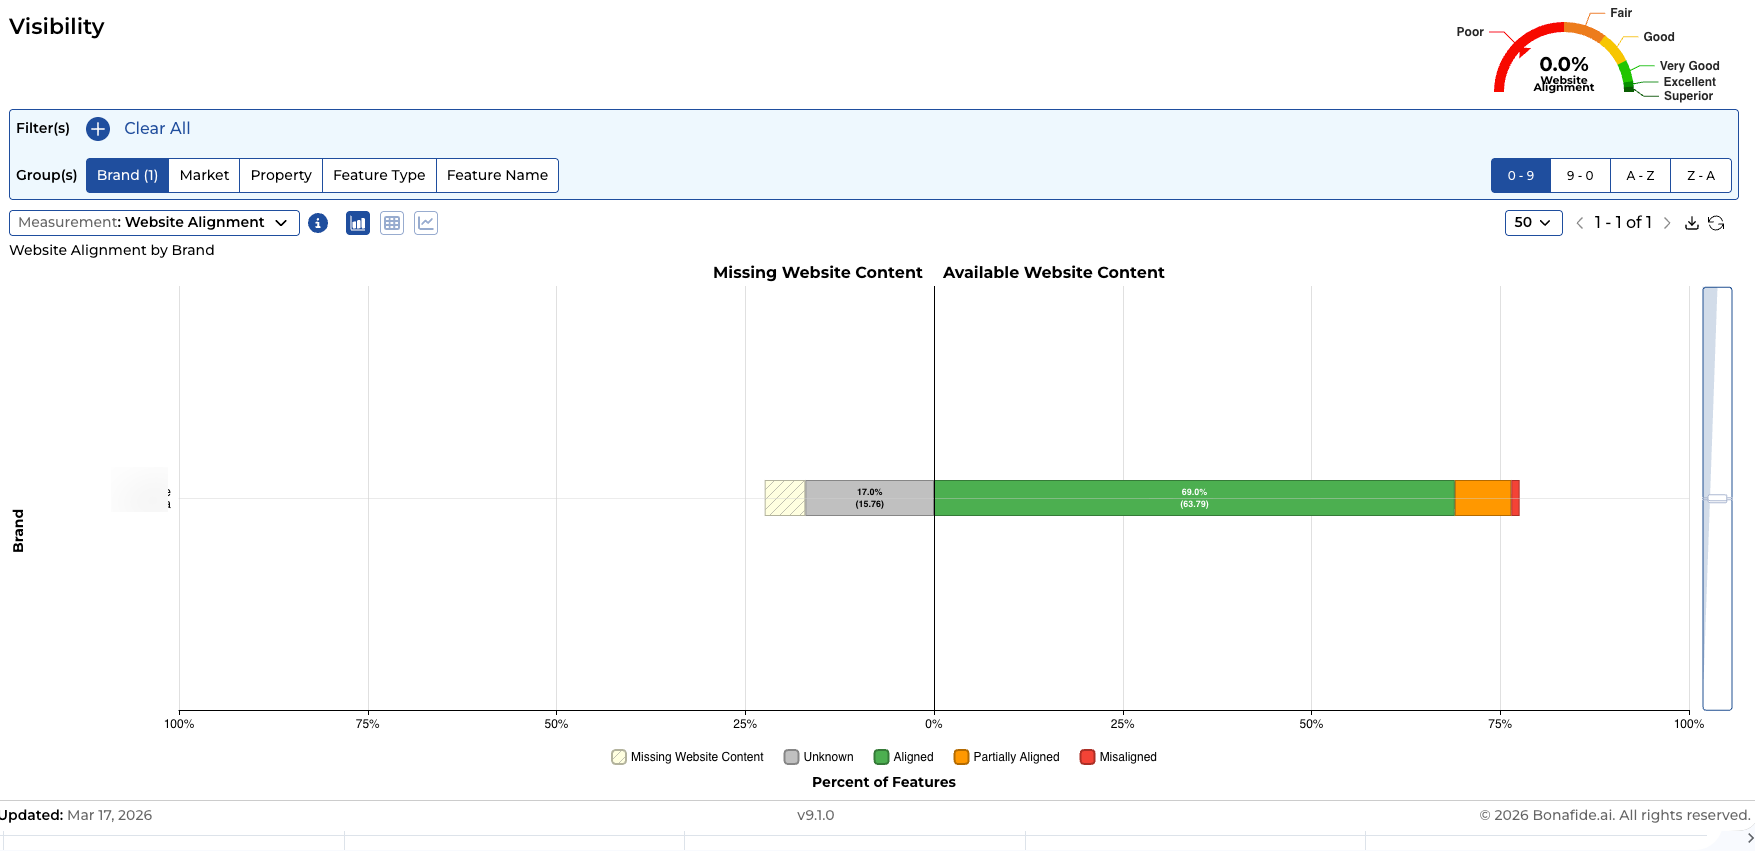Click the green Aligned bar segment
The image size is (1755, 851).
coord(1194,498)
